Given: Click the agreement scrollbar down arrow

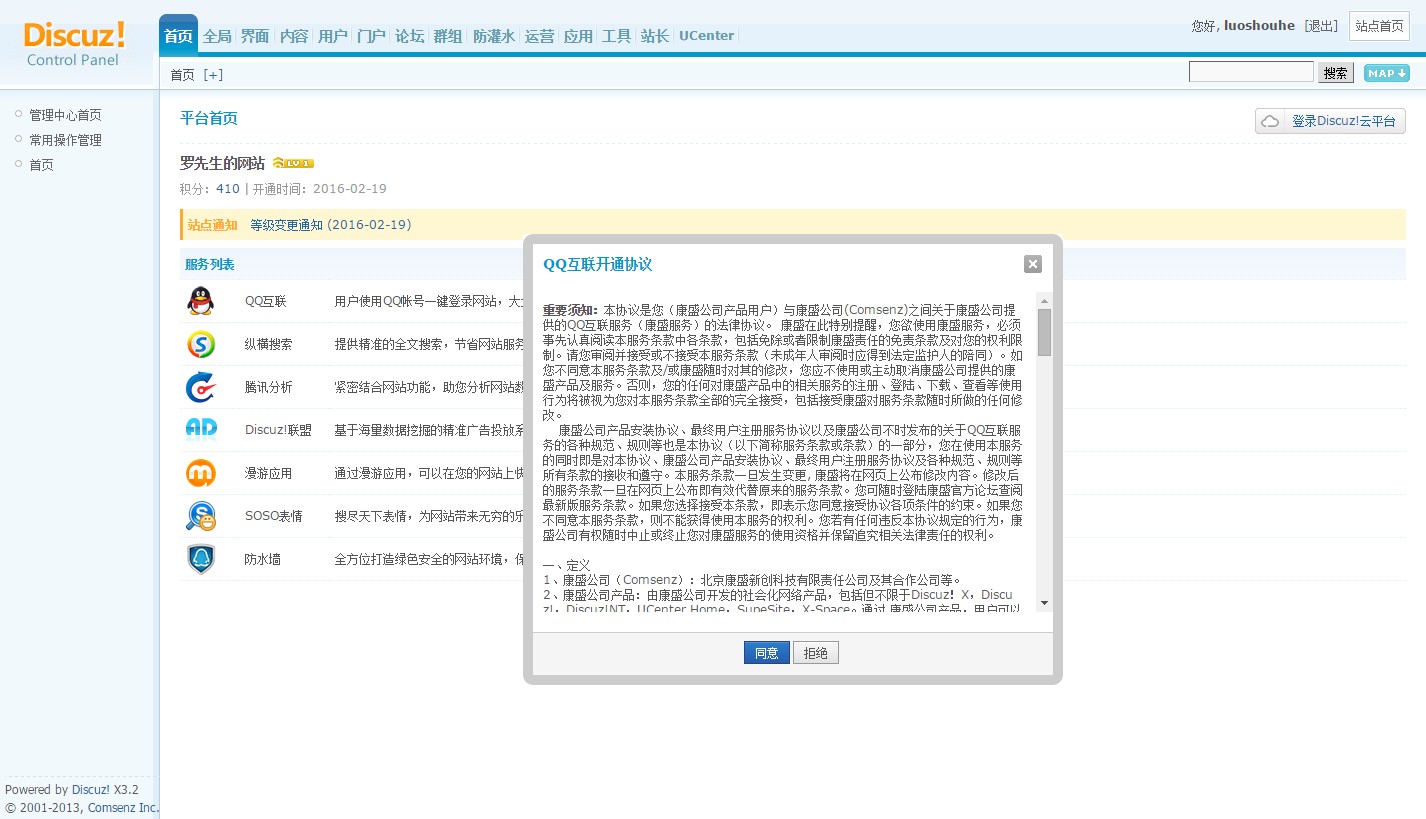Looking at the screenshot, I should click(1044, 602).
